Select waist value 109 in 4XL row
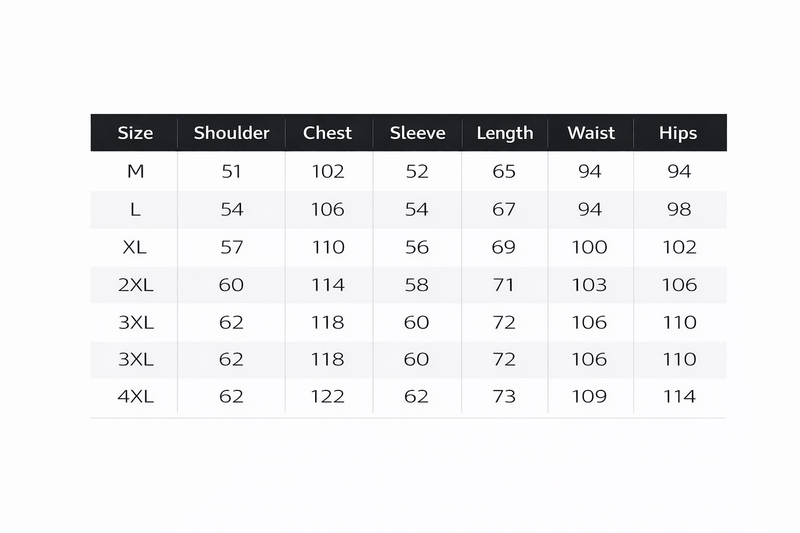Screen dimensions: 800x533 pyautogui.click(x=589, y=397)
